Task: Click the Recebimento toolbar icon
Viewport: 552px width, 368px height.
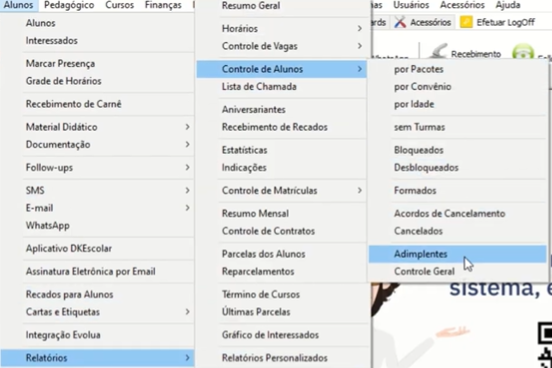Action: [x=438, y=52]
